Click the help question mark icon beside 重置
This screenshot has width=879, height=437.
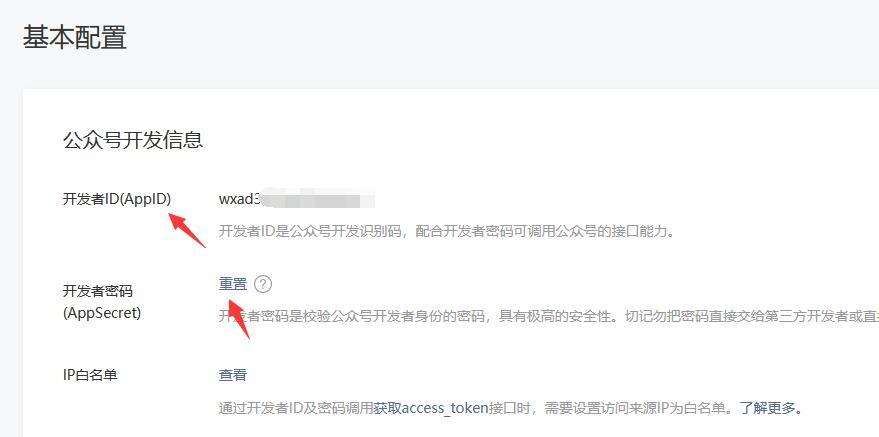(263, 285)
